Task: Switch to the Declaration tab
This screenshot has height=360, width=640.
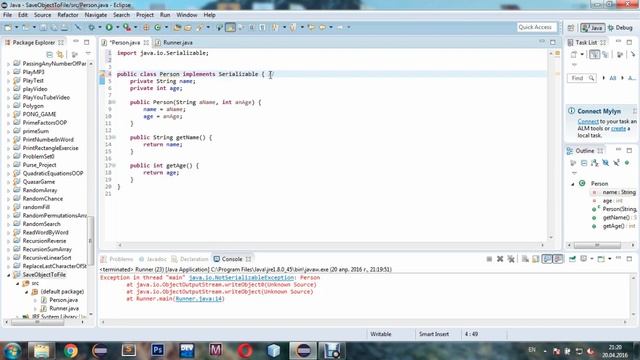Action: click(x=190, y=259)
